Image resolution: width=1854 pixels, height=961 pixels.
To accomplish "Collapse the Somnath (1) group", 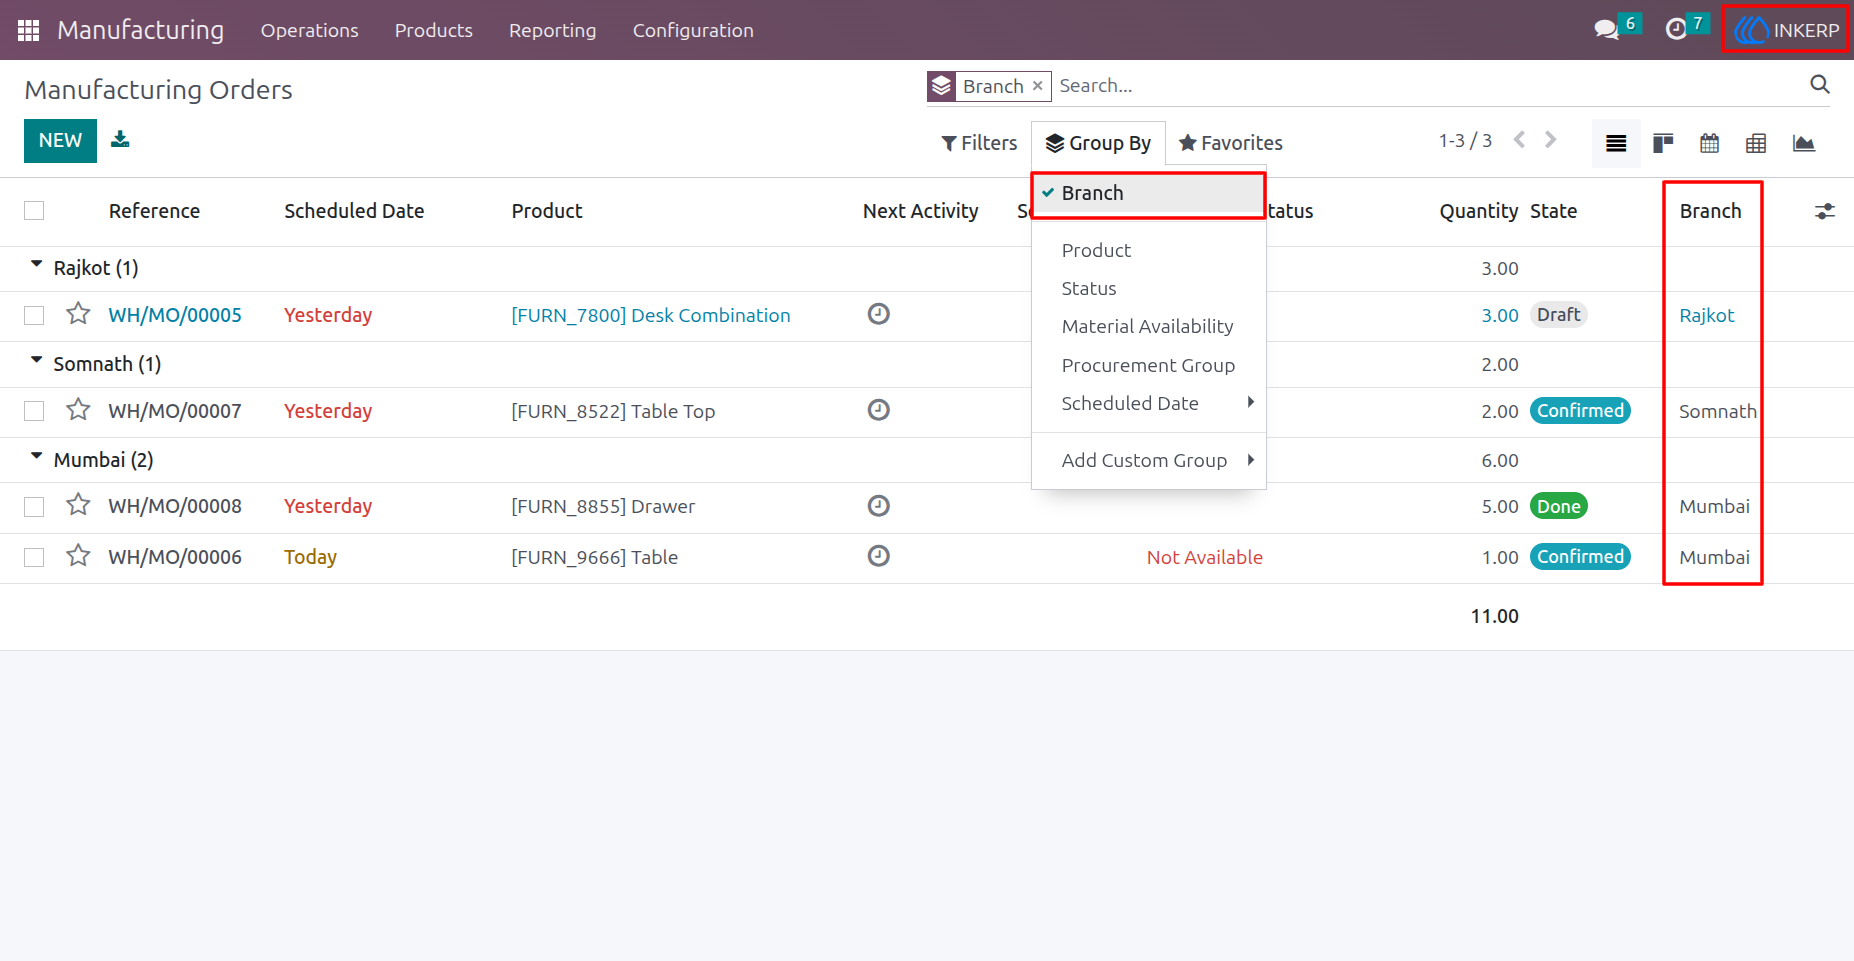I will (96, 364).
